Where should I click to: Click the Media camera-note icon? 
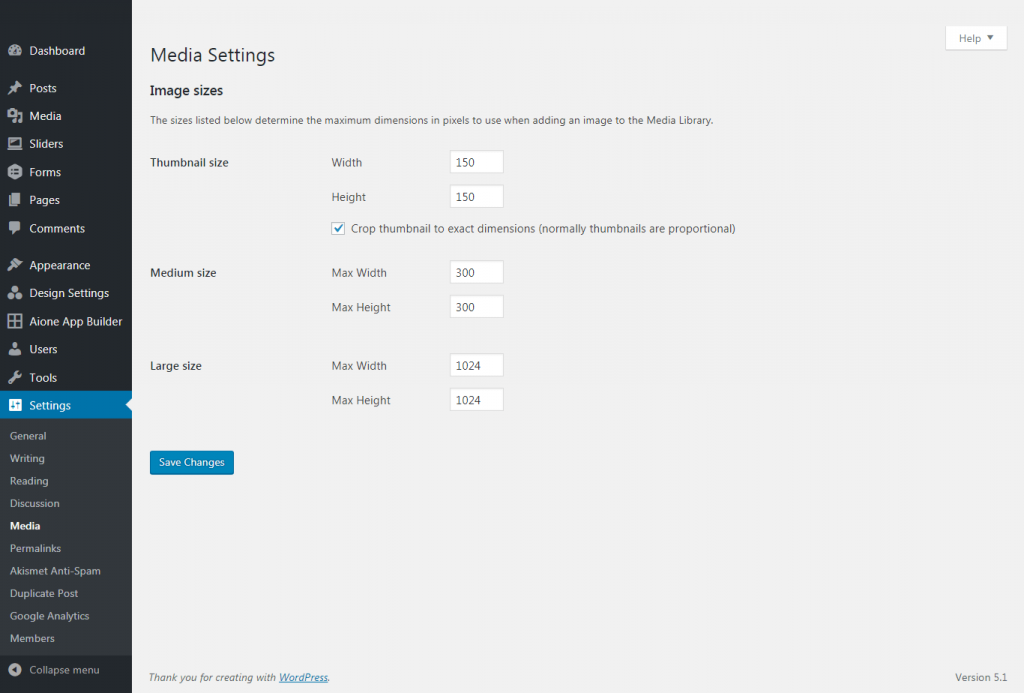click(x=14, y=116)
